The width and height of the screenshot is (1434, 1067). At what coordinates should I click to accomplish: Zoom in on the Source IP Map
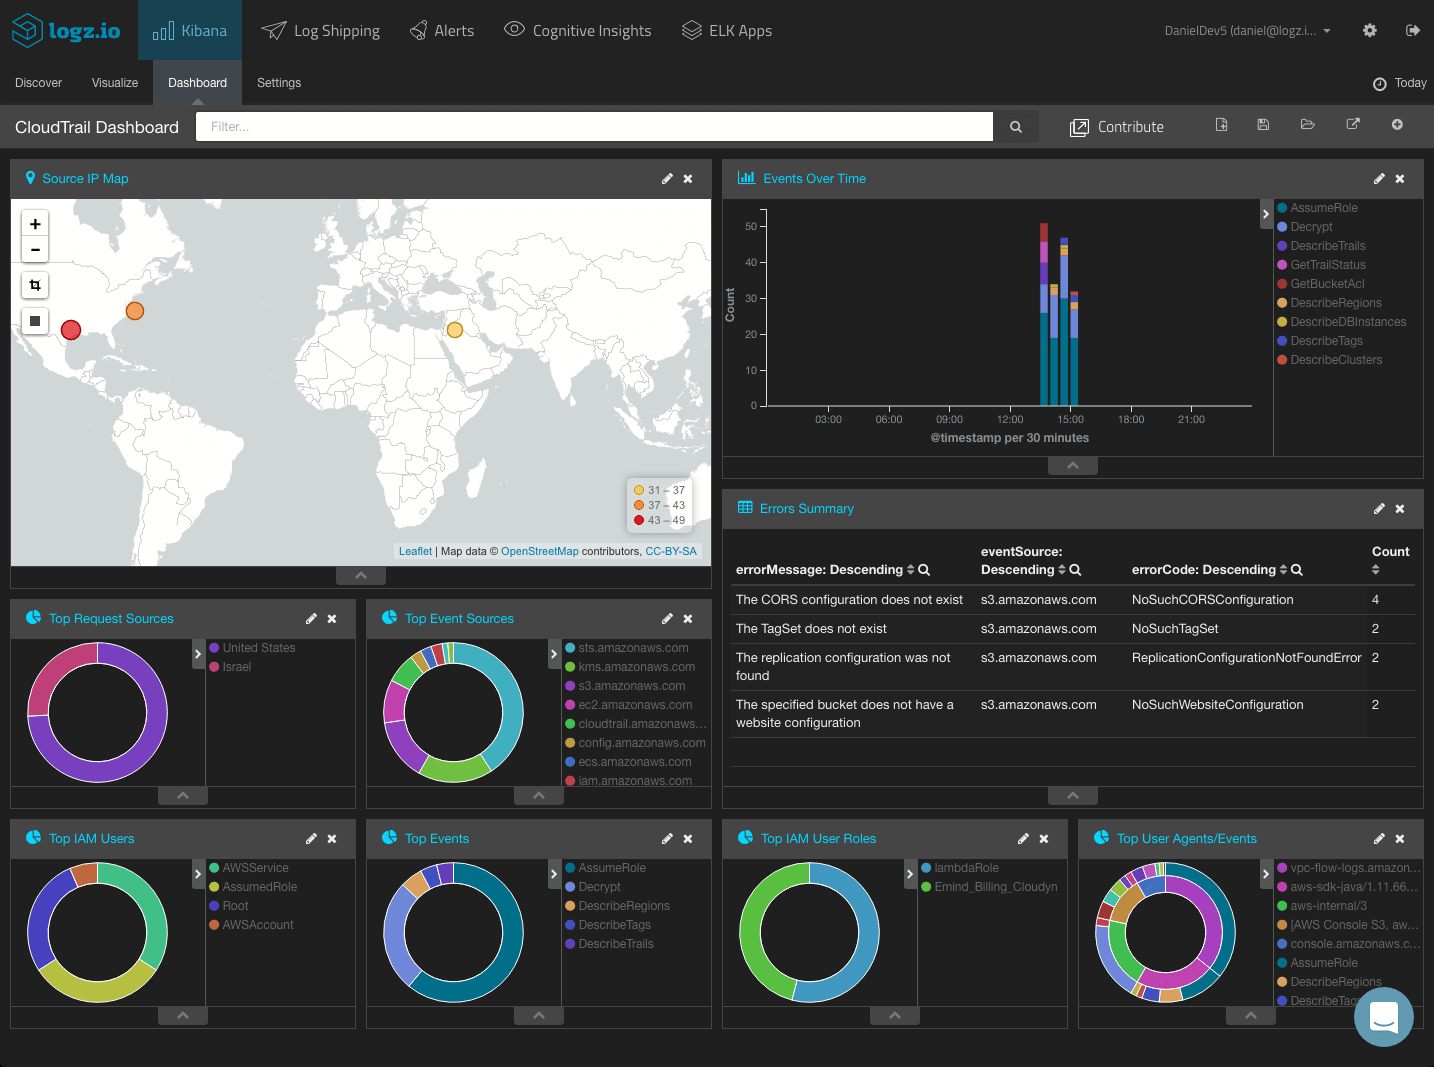(x=35, y=224)
